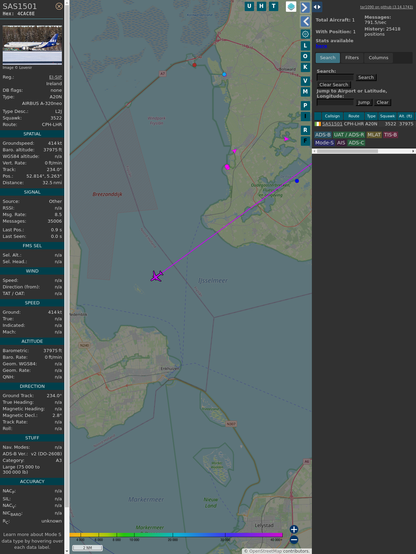This screenshot has height=554, width=416.
Task: Click the Clear Search button
Action: pyautogui.click(x=334, y=85)
